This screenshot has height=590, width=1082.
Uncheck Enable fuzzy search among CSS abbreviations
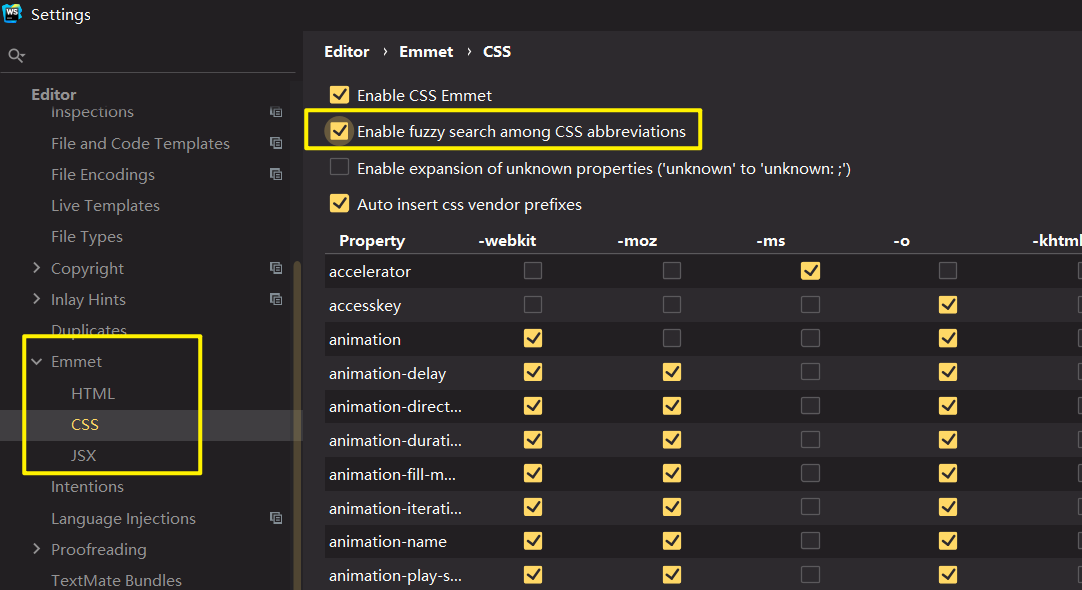[339, 130]
